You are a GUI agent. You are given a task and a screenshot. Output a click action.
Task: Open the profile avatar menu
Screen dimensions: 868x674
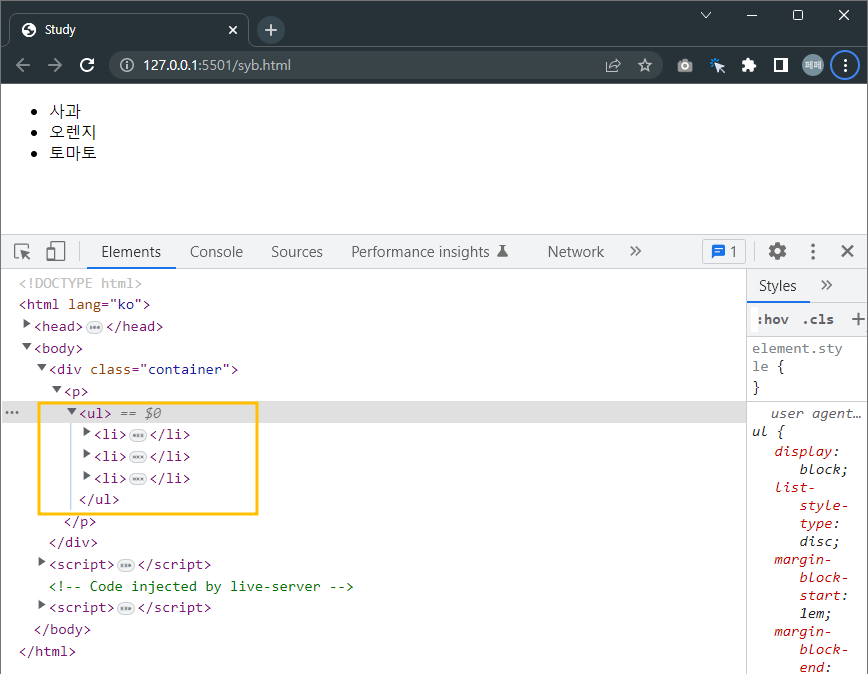[813, 65]
